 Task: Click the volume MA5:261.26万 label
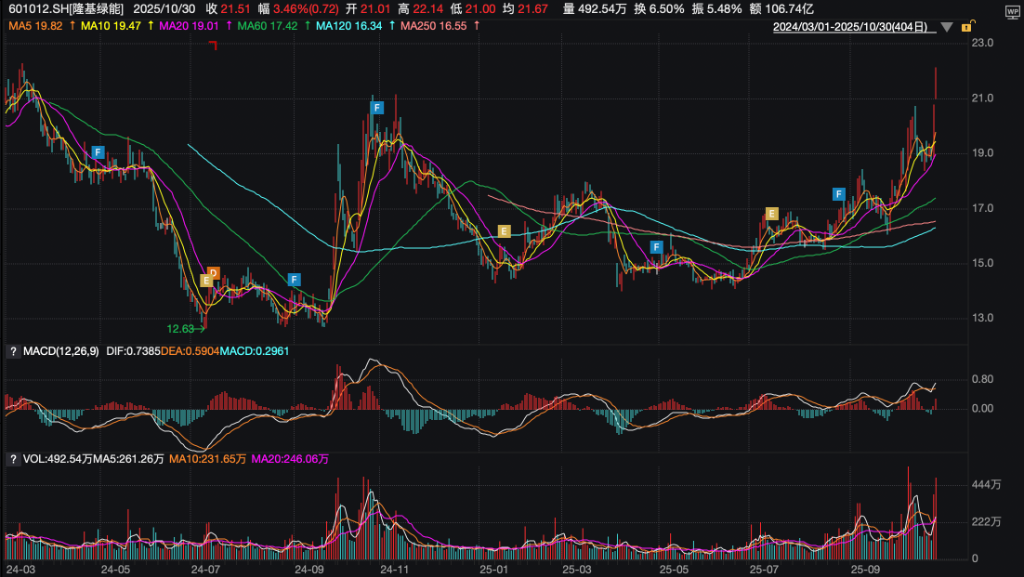click(x=128, y=460)
